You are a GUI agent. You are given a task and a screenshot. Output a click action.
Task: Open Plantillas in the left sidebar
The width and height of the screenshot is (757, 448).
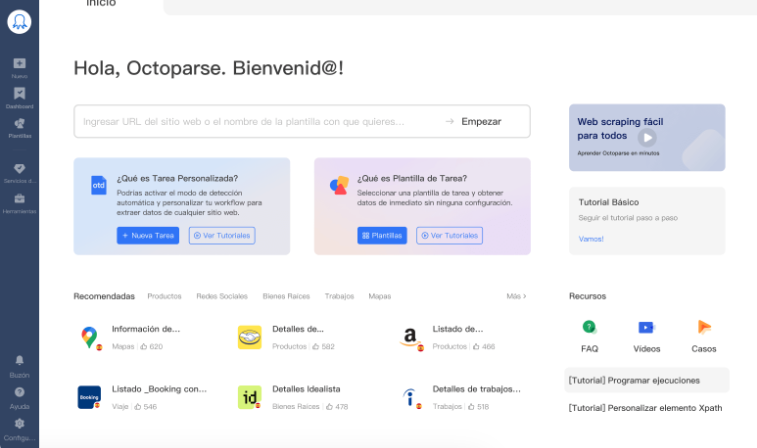19,126
